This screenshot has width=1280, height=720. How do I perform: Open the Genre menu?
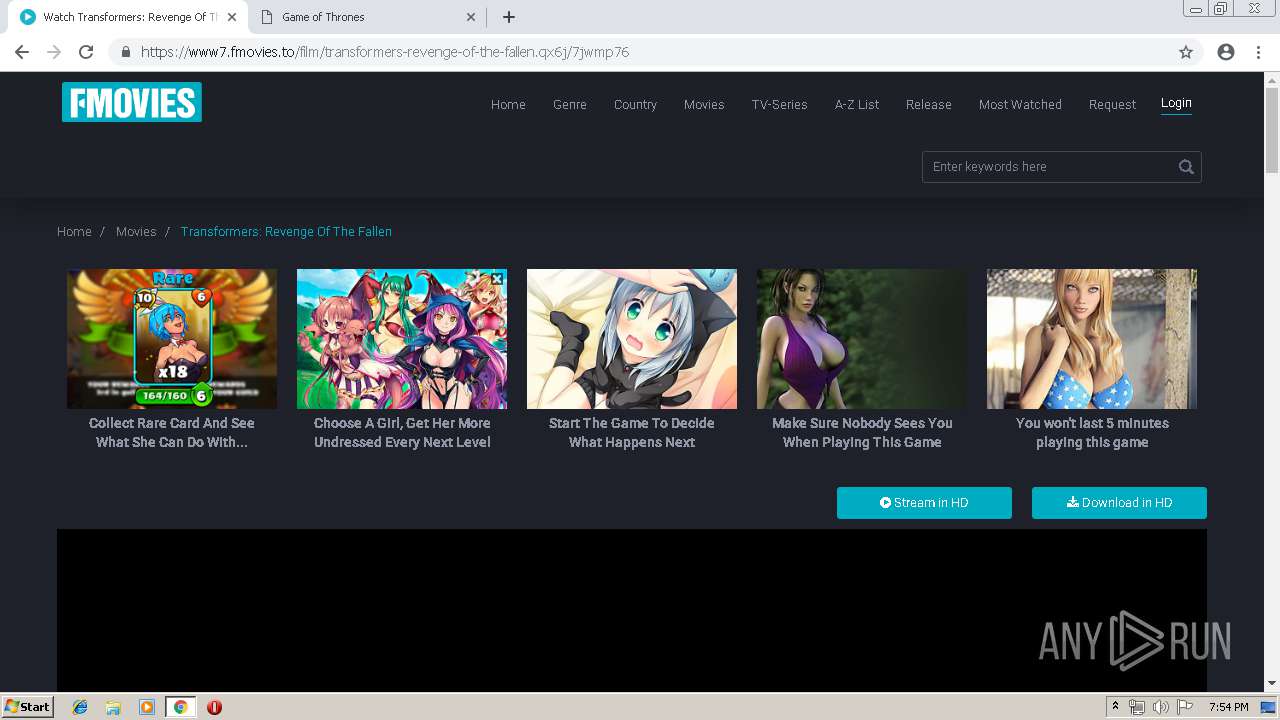pos(570,104)
